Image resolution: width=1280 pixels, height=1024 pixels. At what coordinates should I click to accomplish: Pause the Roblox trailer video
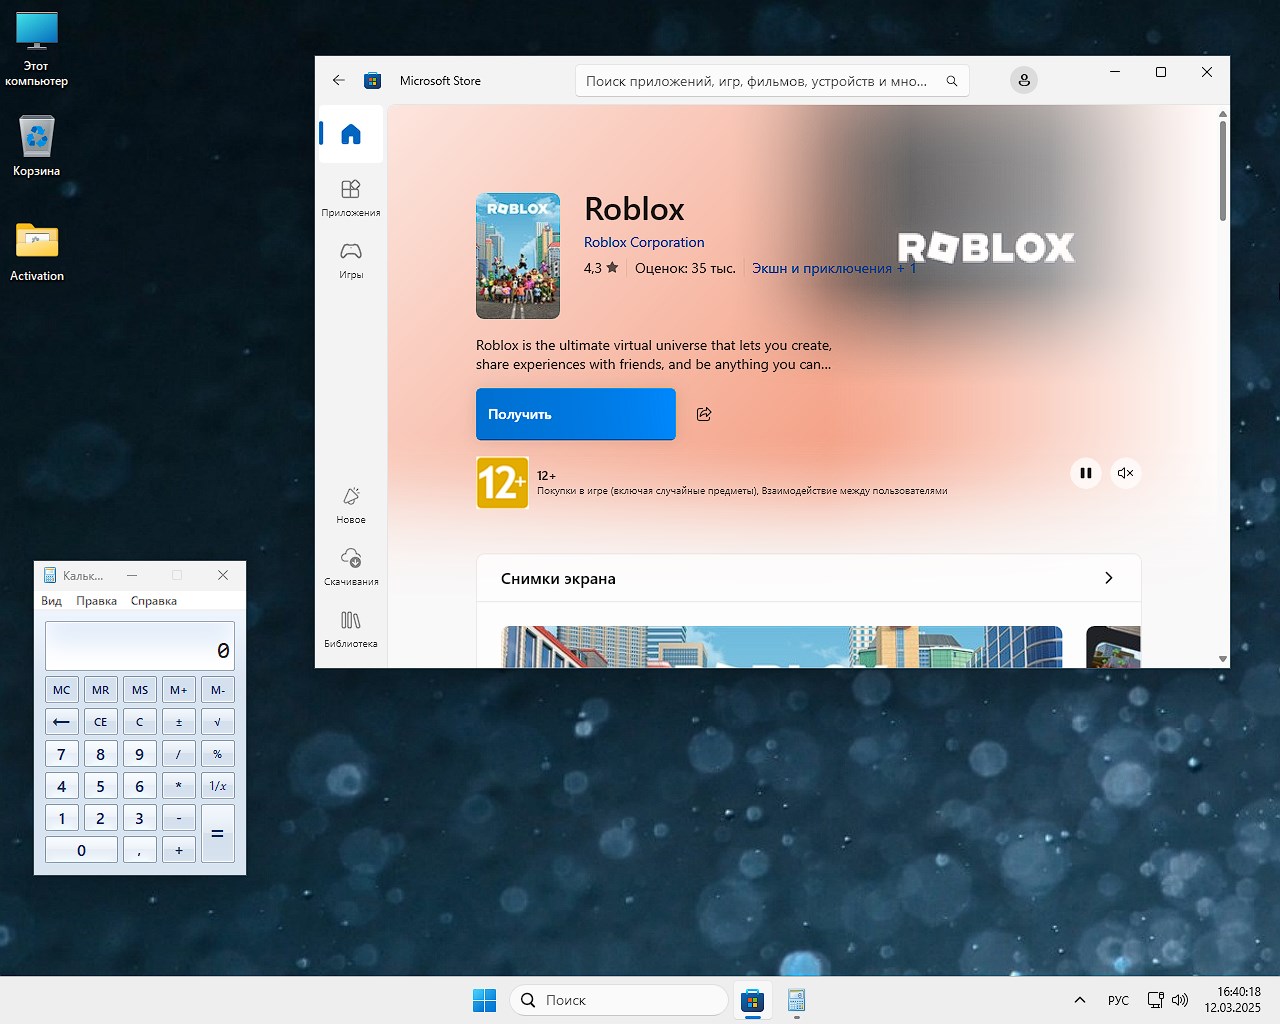[x=1086, y=473]
